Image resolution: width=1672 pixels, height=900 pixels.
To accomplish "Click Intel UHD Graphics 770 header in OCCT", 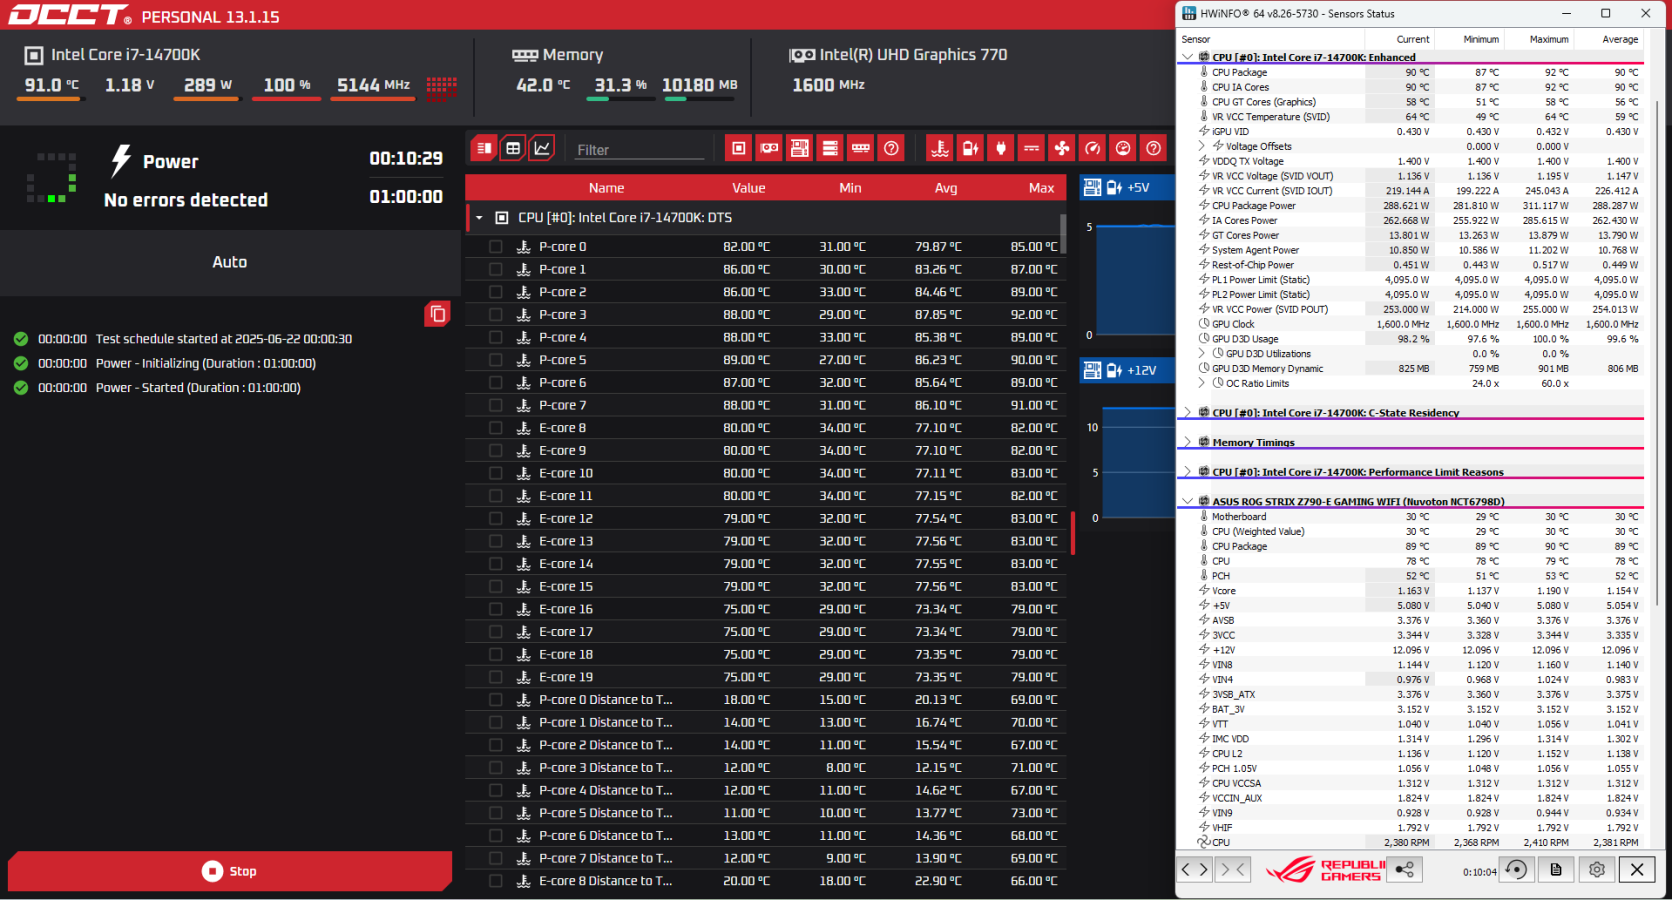I will click(898, 55).
